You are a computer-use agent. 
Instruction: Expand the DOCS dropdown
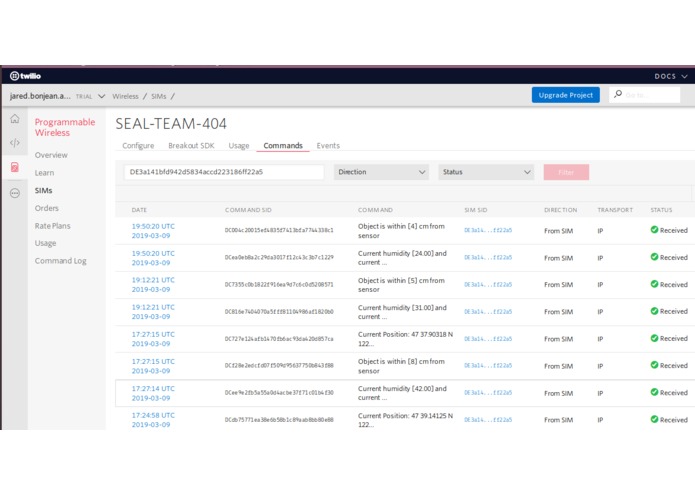(671, 76)
